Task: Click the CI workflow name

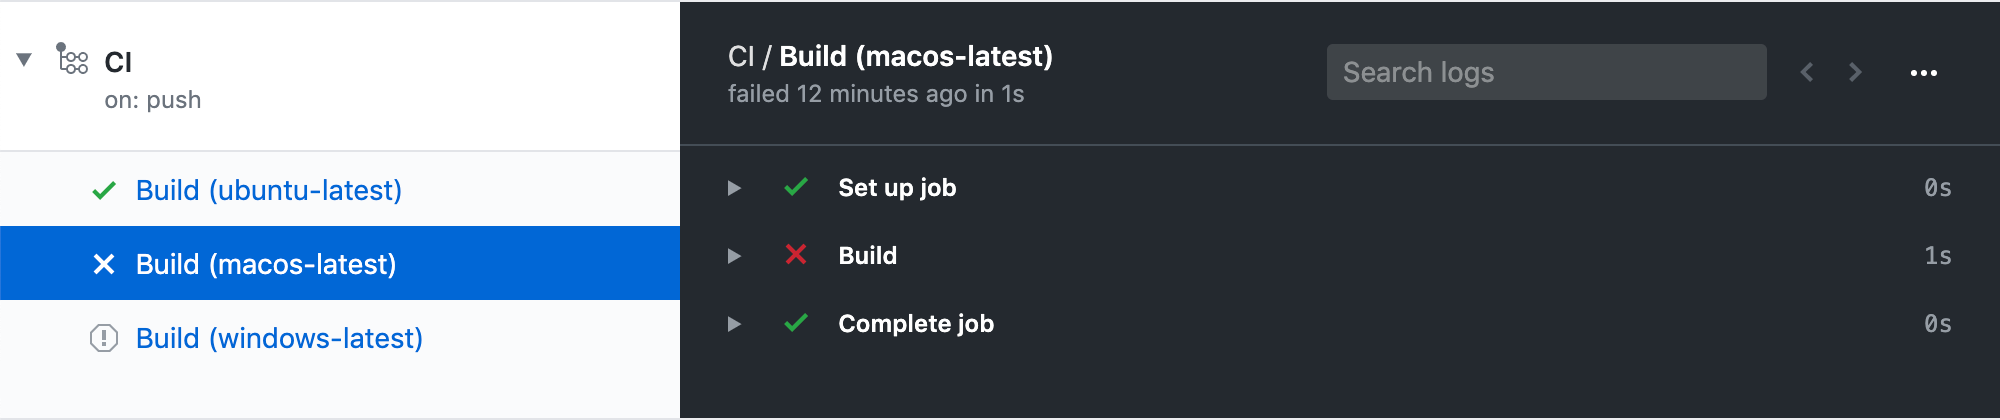Action: pos(118,62)
